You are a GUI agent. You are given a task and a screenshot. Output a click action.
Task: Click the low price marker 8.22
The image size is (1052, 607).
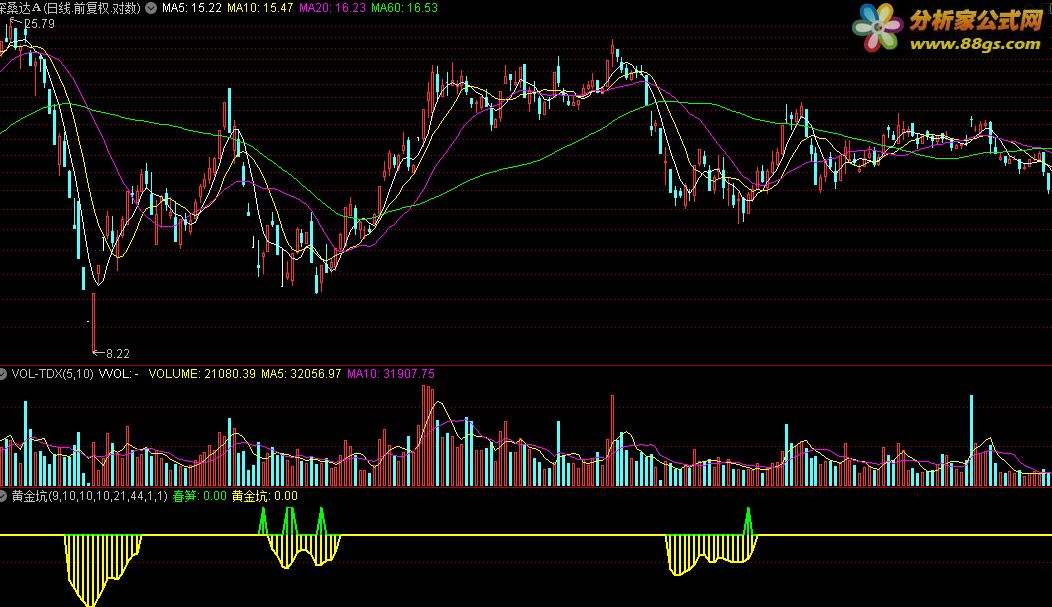[118, 353]
